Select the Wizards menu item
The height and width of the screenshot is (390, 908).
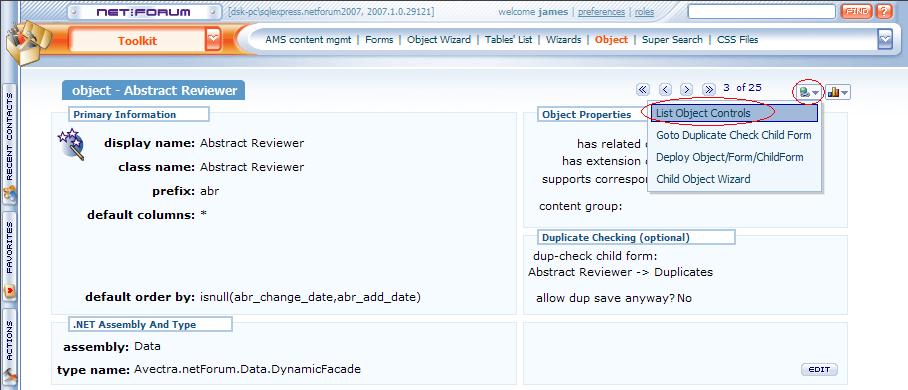[x=563, y=40]
